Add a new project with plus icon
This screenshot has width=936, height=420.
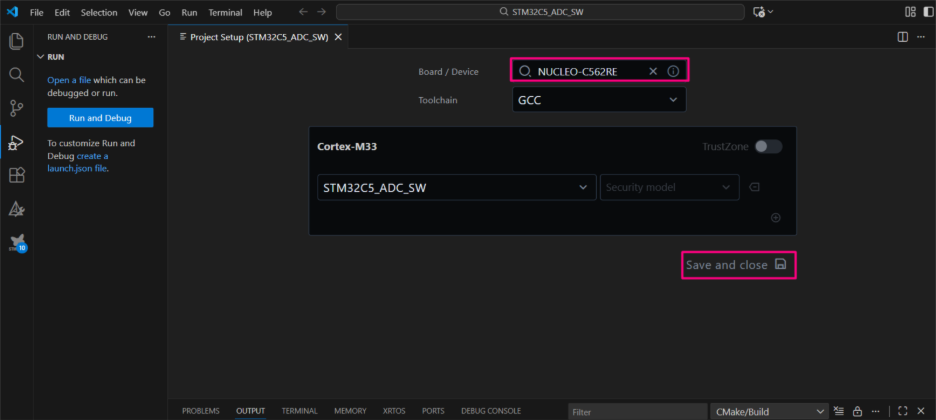(x=776, y=218)
